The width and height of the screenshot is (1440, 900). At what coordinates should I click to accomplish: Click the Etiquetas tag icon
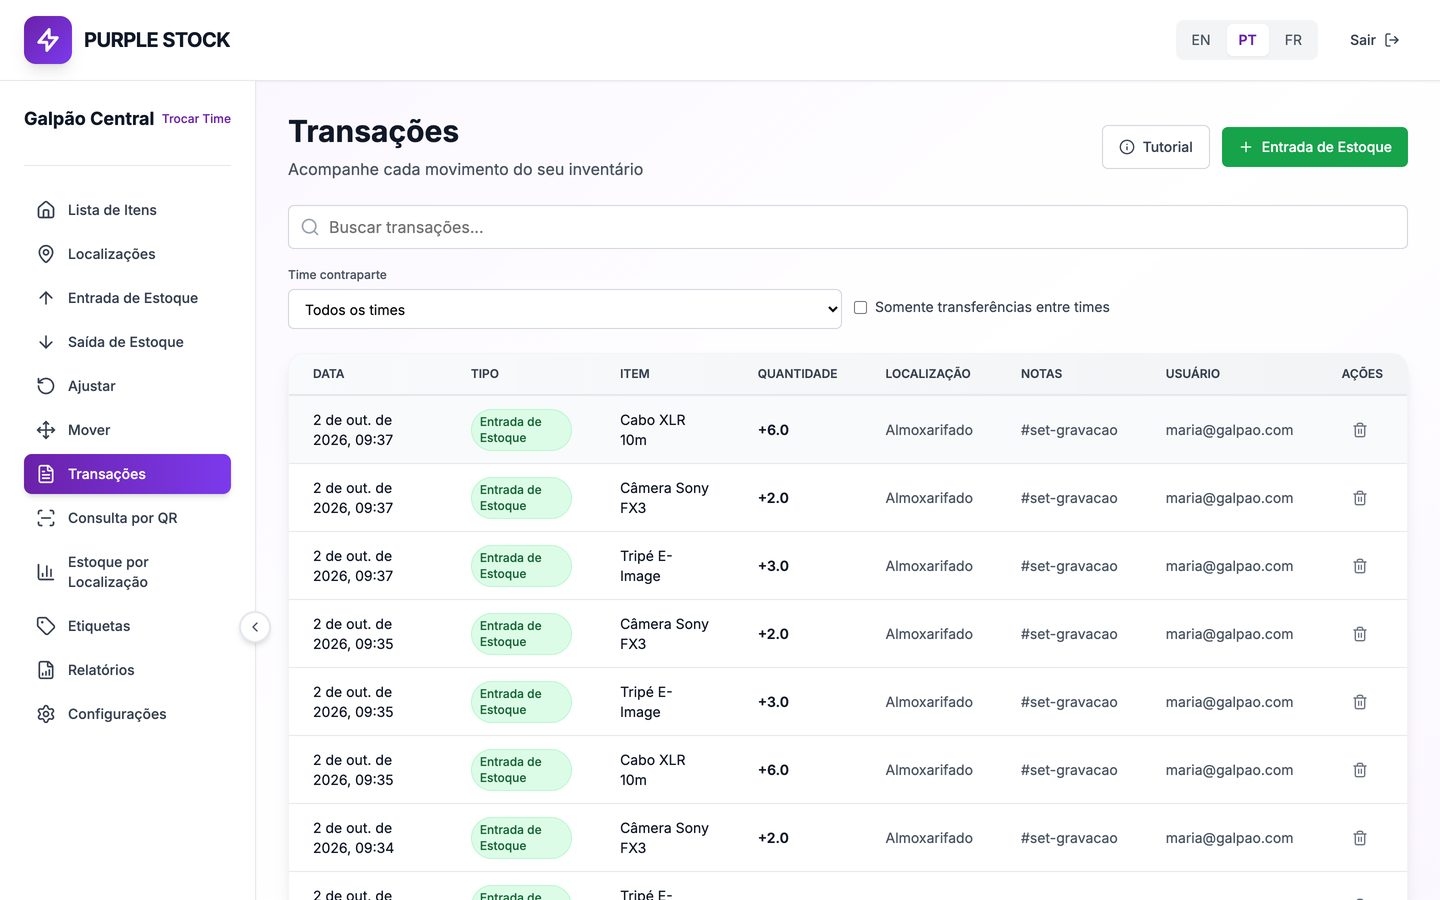[x=46, y=626]
